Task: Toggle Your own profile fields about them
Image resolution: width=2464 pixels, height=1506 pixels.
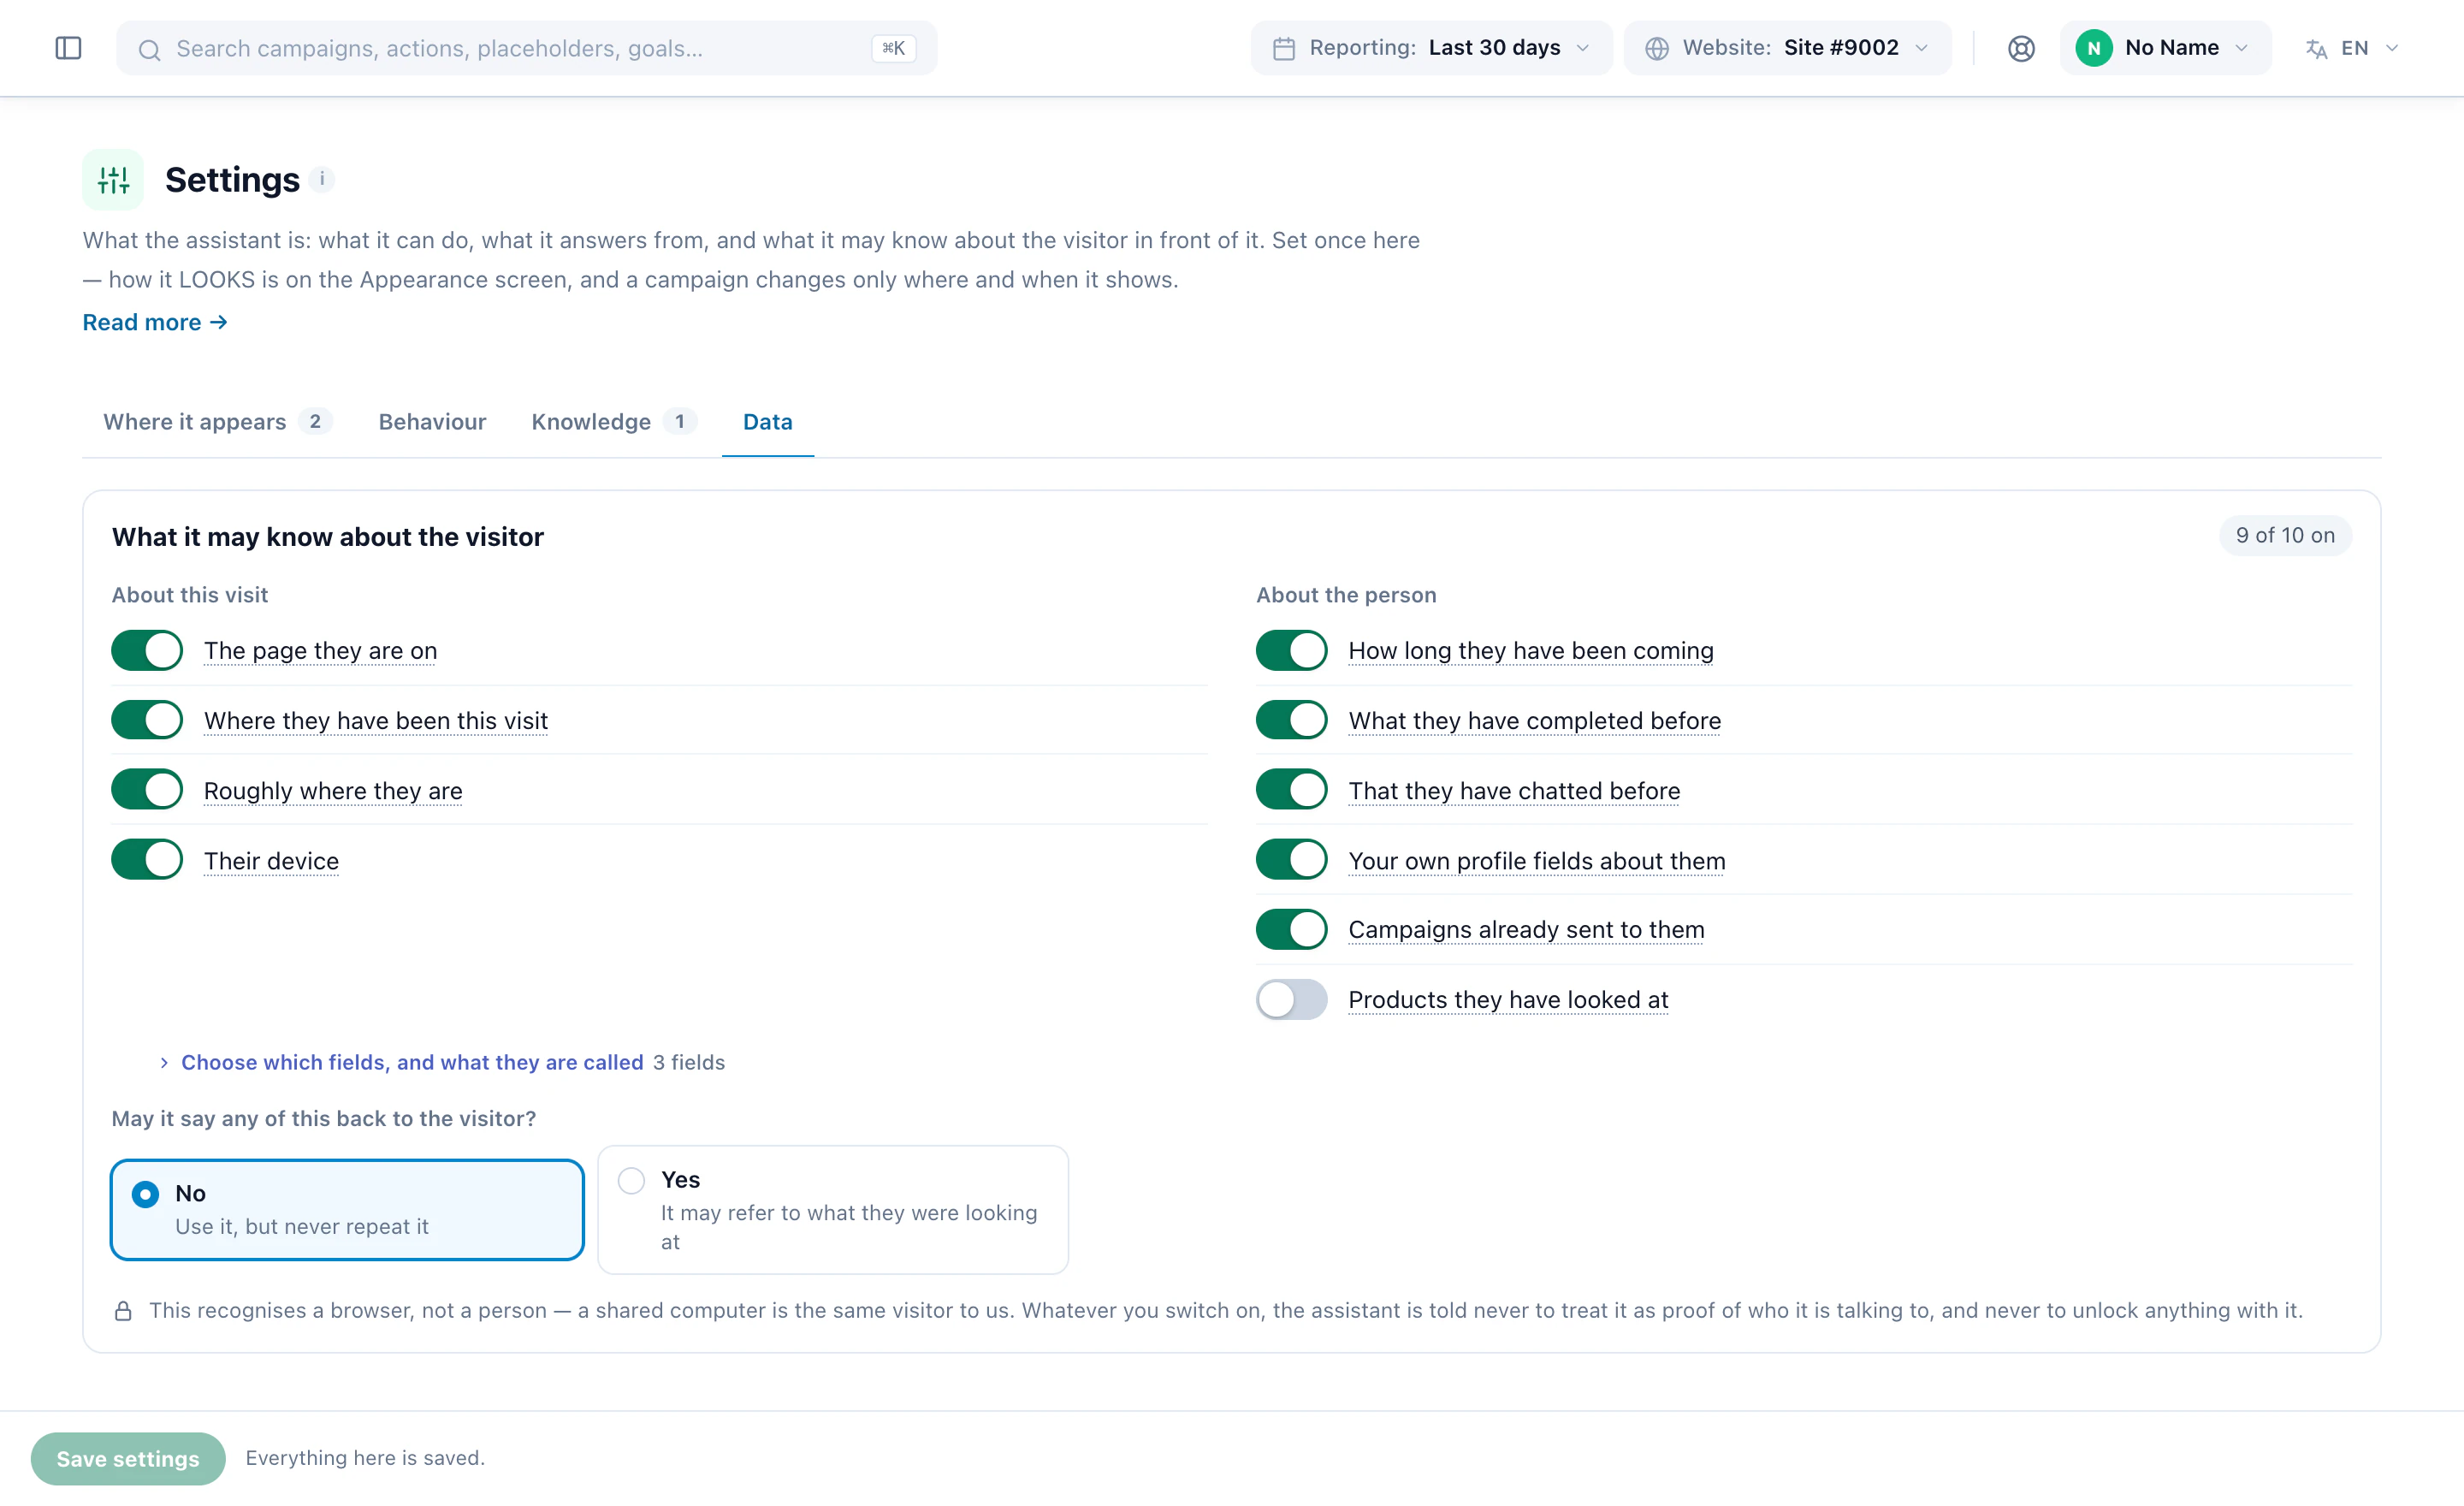Action: (1292, 860)
